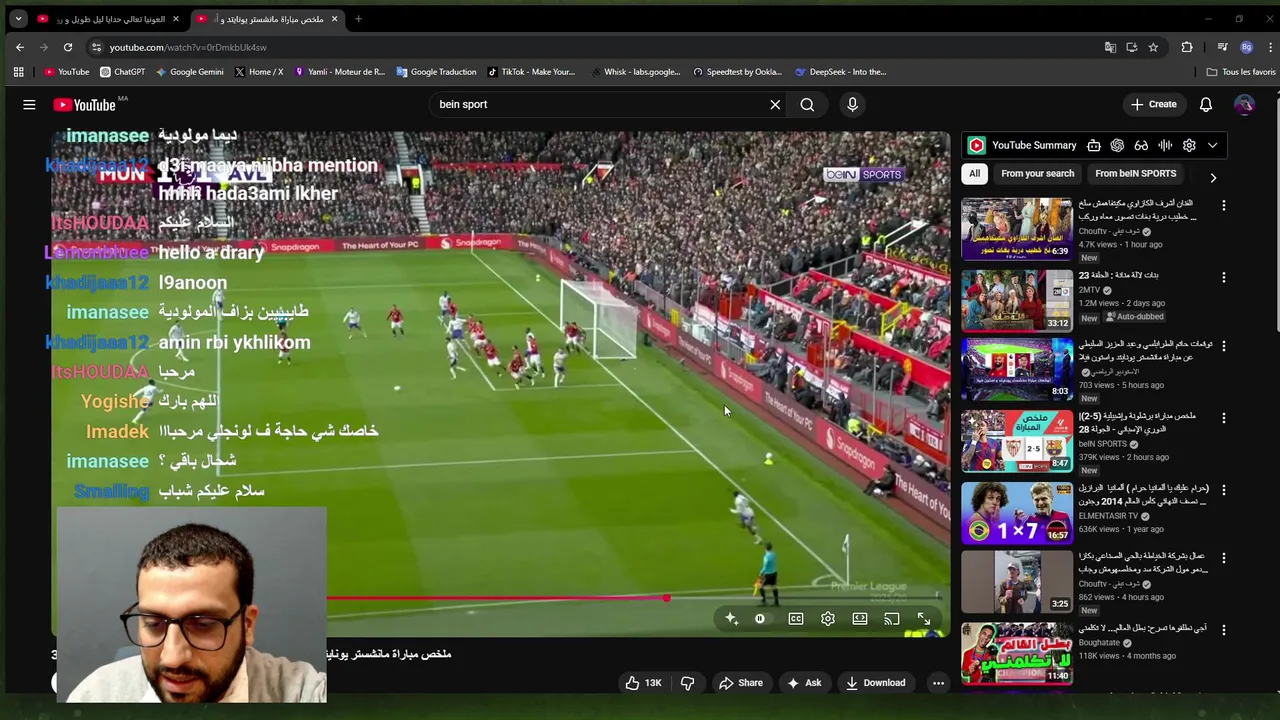
Task: Open options menu for the 3:25 Chouftv video
Action: pyautogui.click(x=1224, y=557)
